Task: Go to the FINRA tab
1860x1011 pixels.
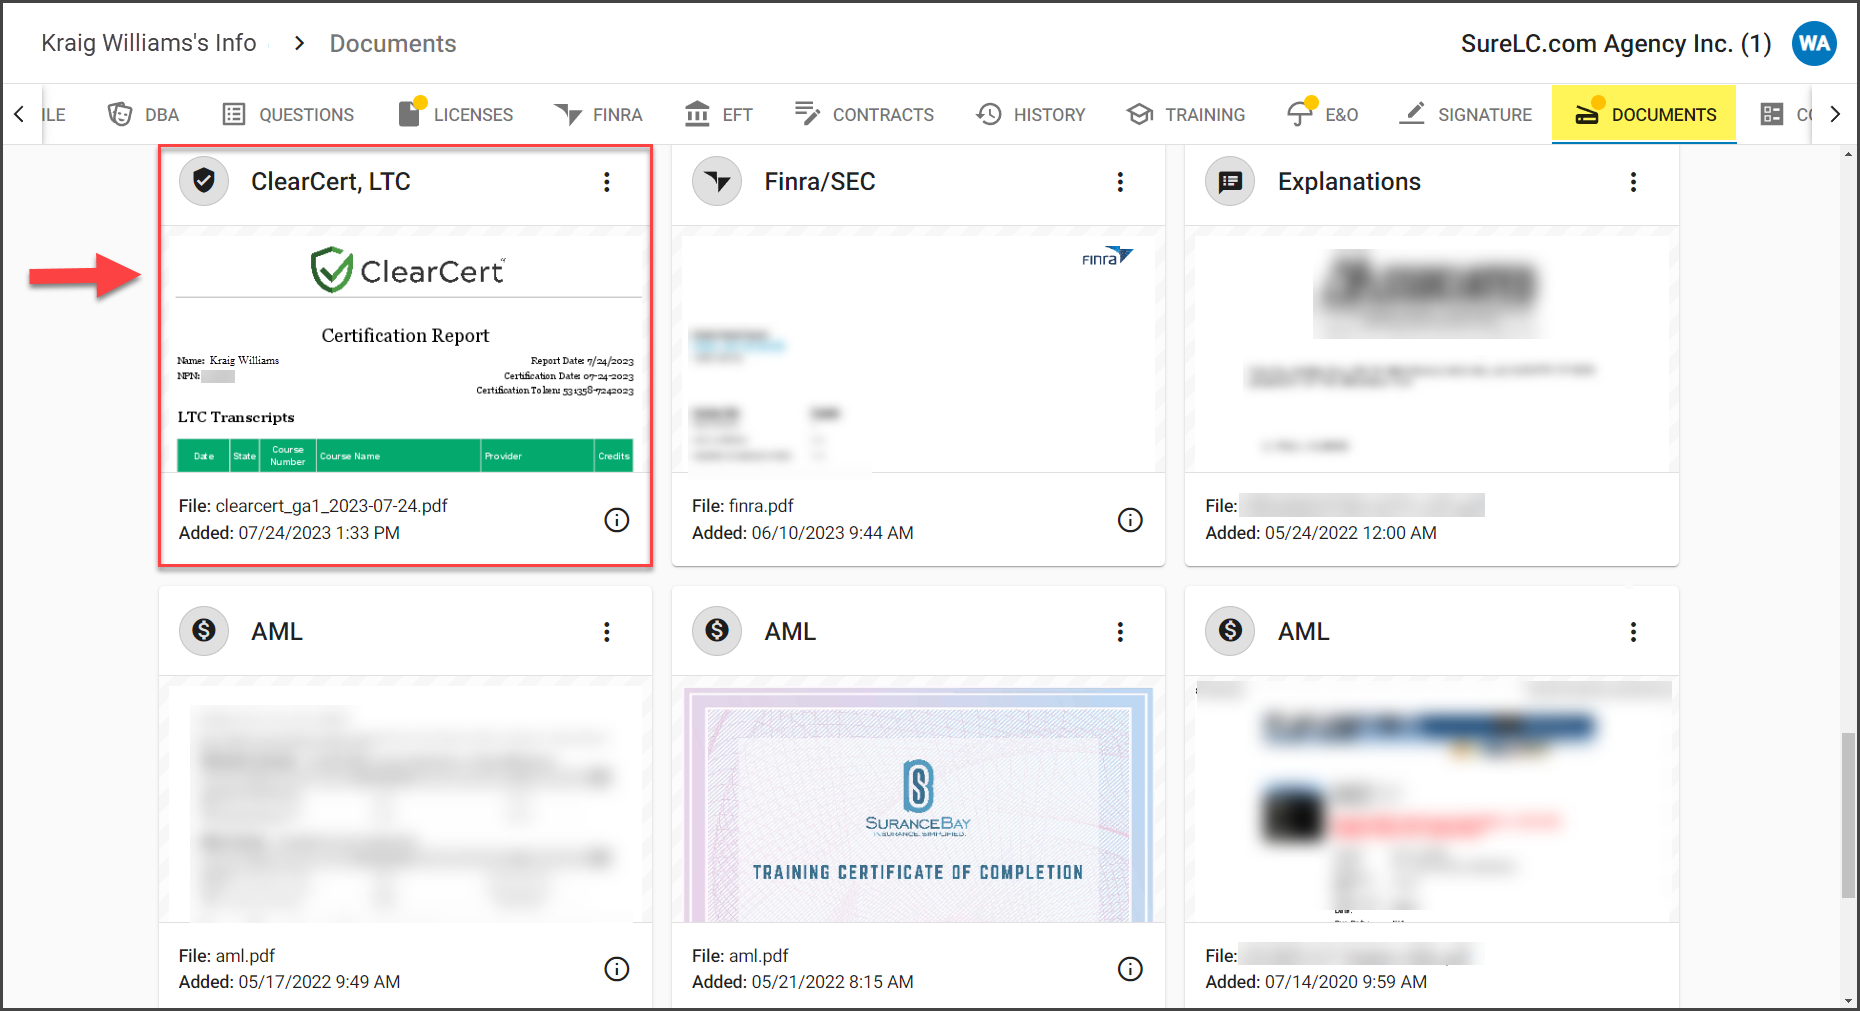Action: click(x=599, y=114)
